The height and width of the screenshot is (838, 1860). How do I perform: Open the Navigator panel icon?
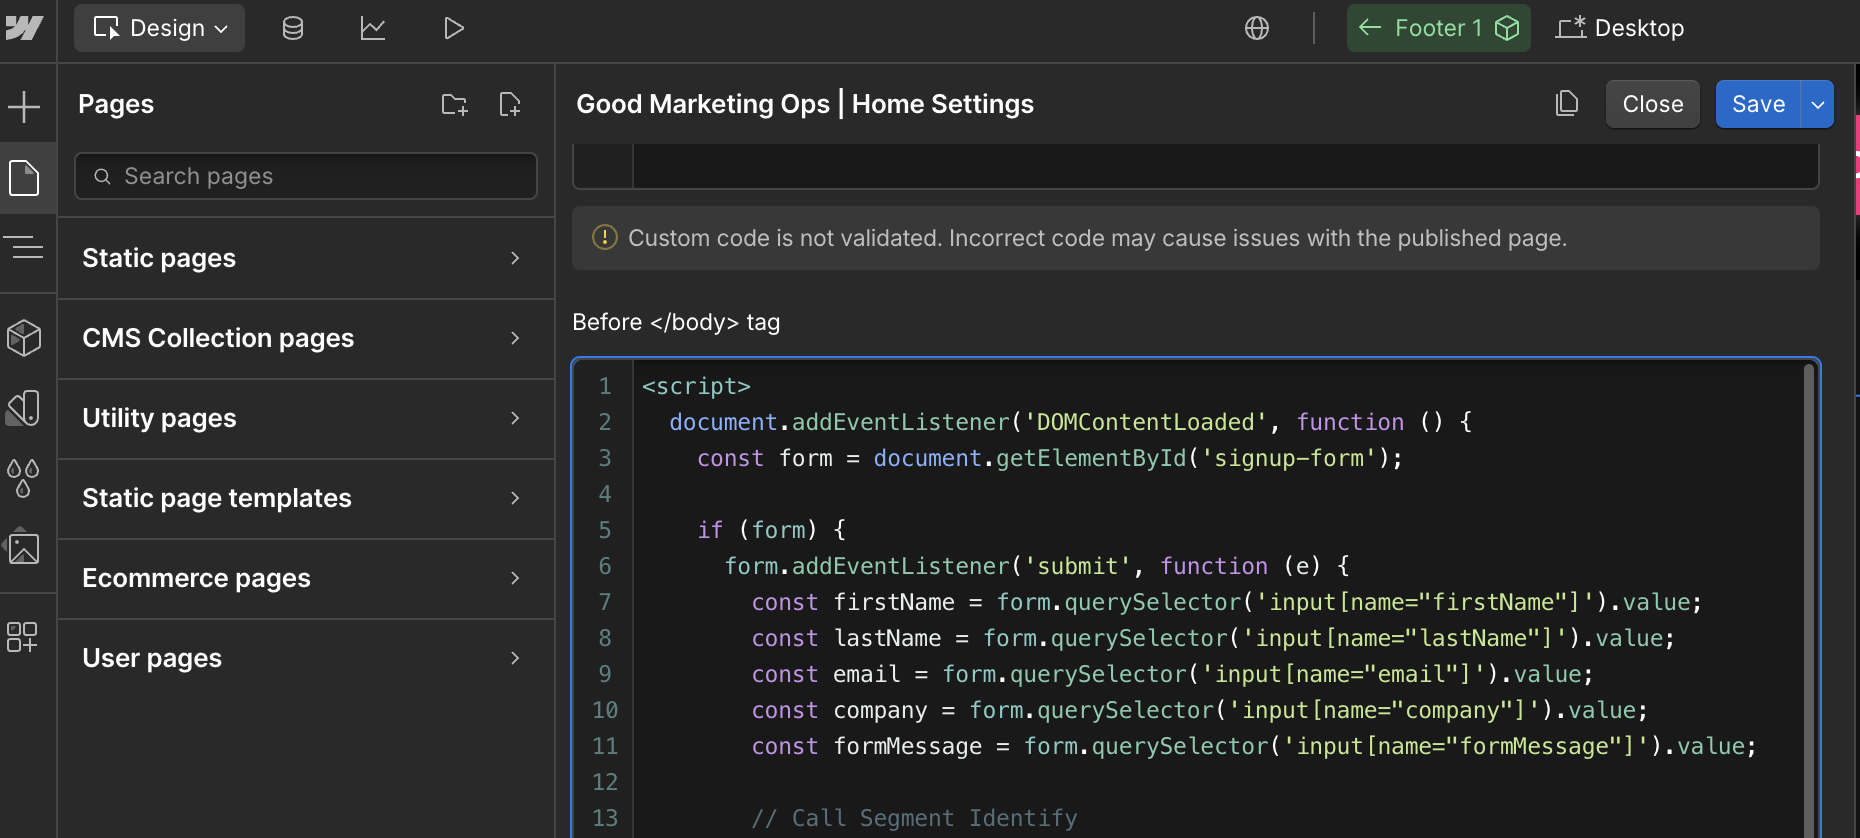(x=24, y=246)
